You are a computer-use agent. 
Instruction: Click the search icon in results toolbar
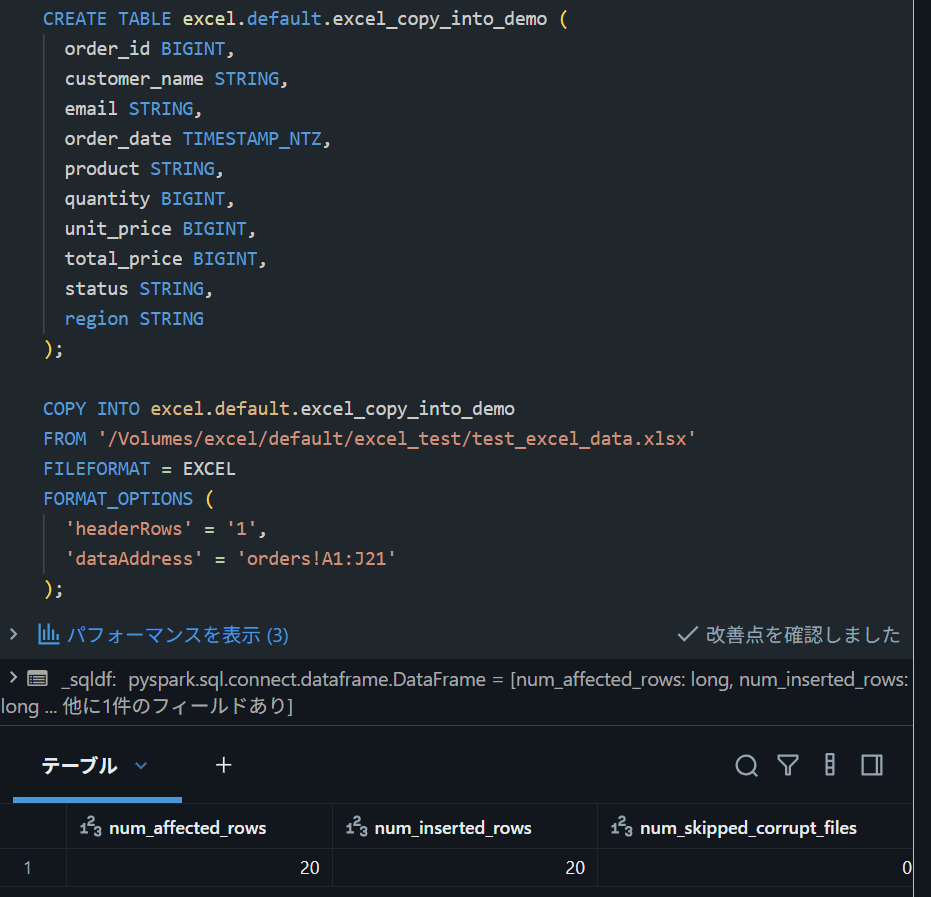tap(746, 765)
